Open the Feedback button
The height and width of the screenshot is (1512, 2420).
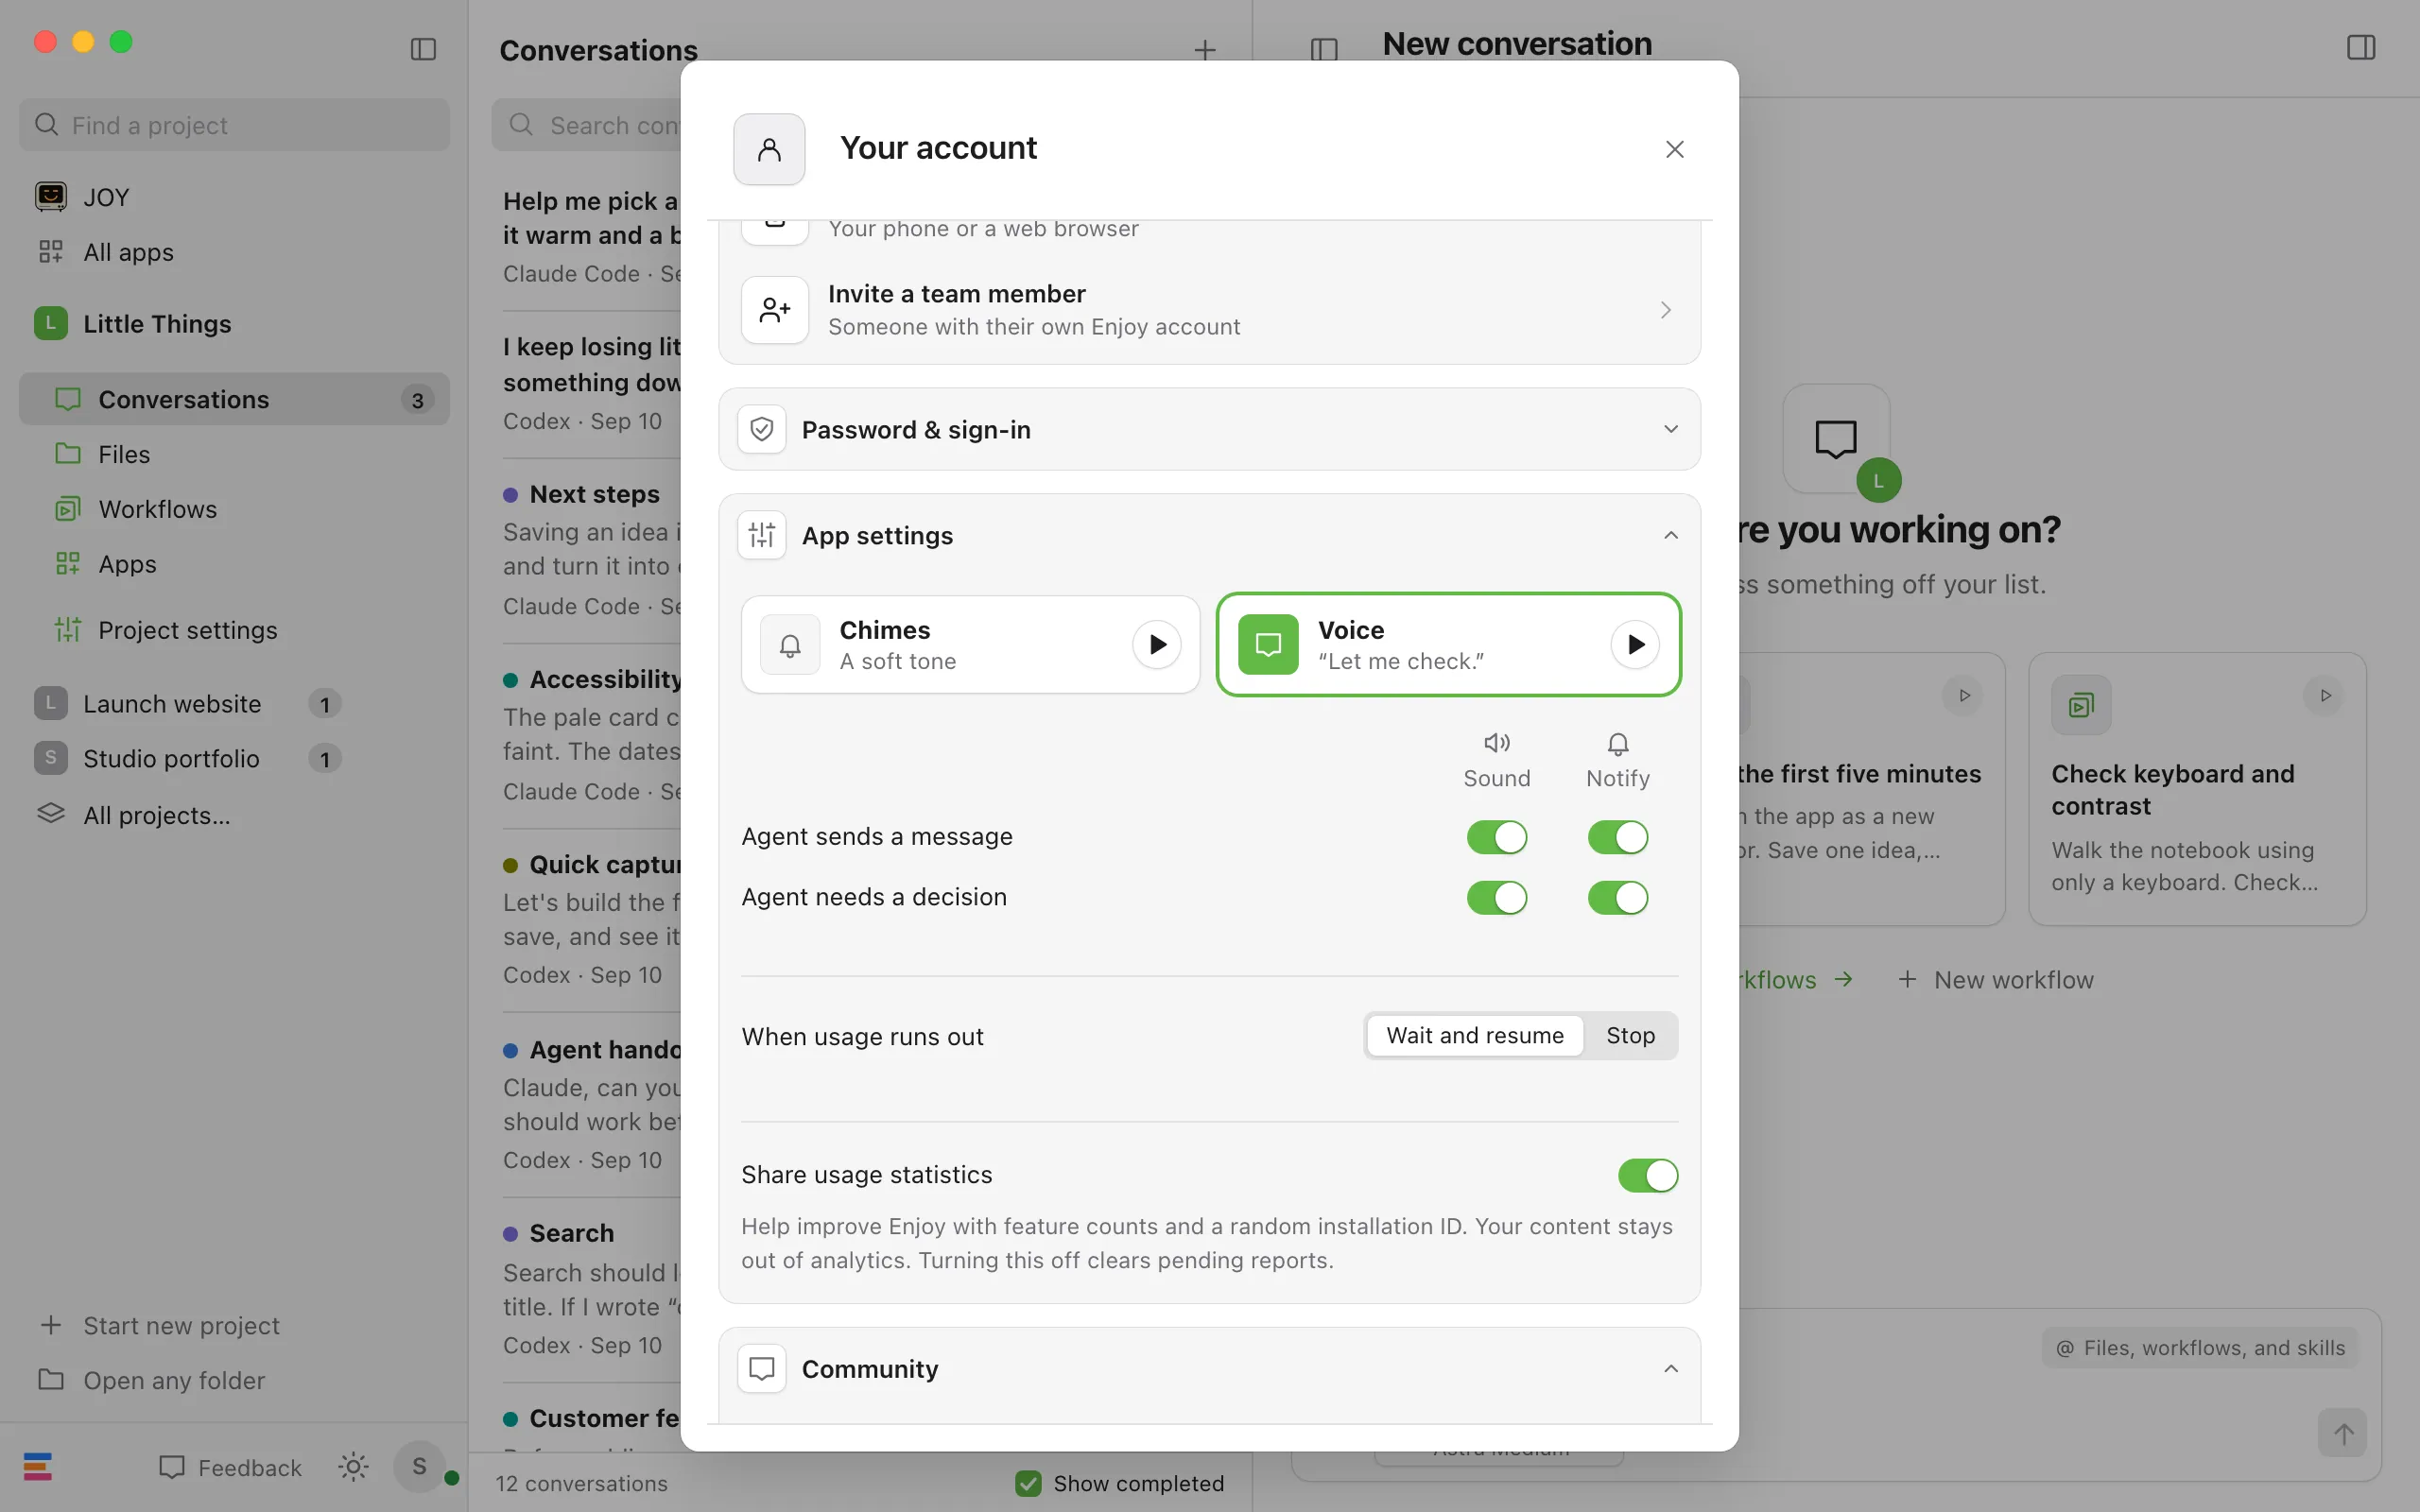coord(230,1467)
